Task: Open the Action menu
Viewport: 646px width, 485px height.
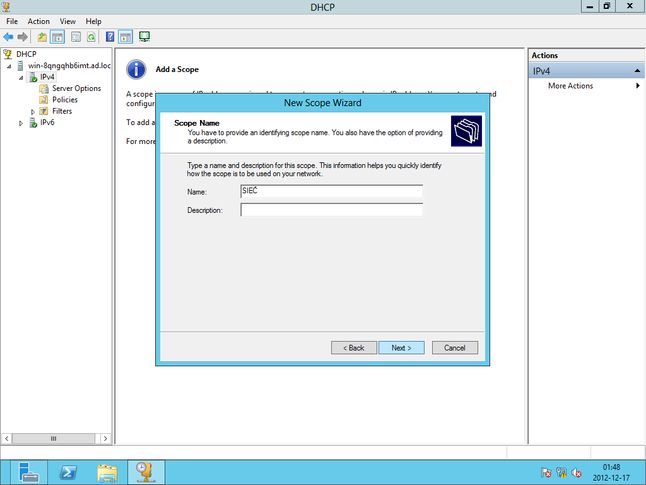Action: tap(38, 21)
